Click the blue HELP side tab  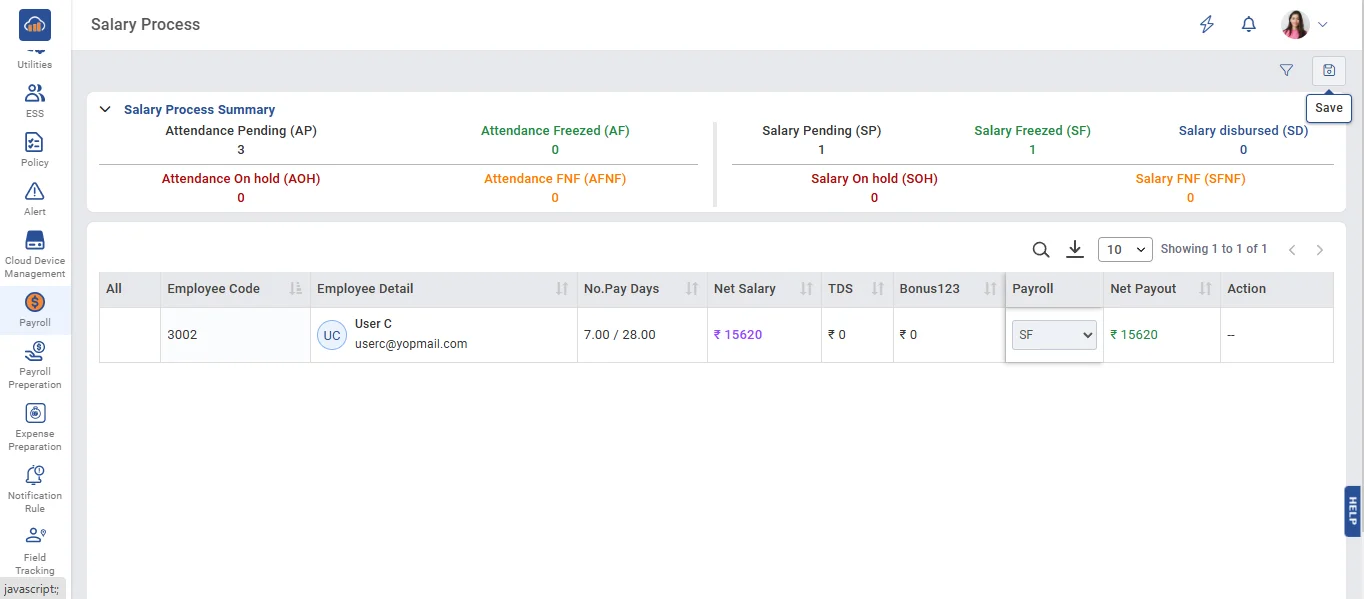tap(1353, 511)
